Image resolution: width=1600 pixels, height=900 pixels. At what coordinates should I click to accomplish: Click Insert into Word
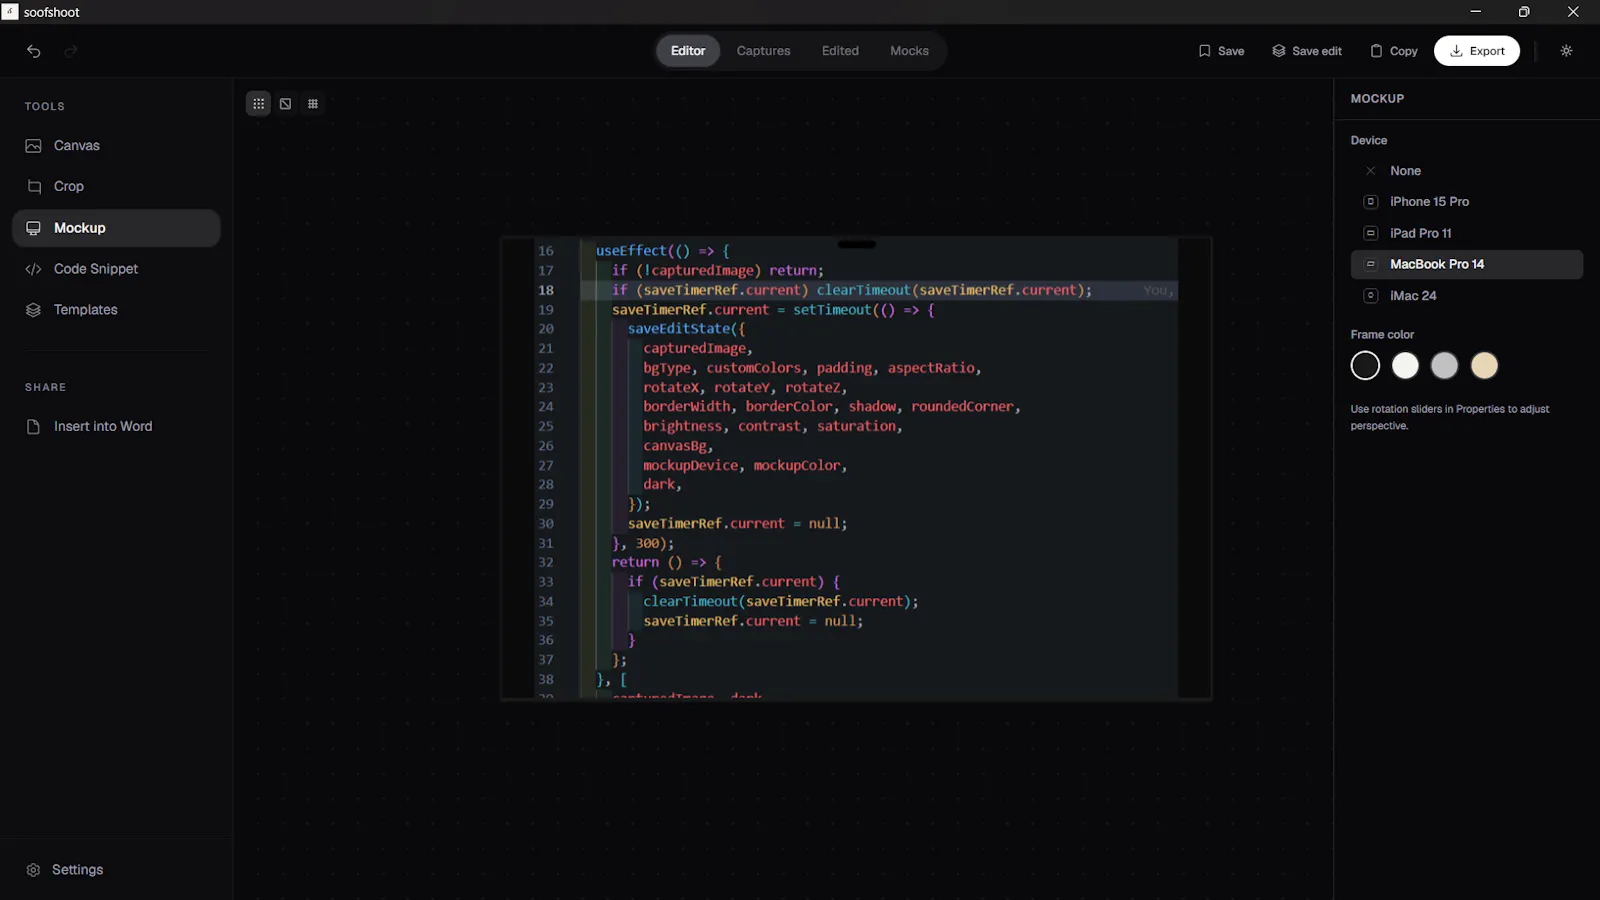(x=116, y=427)
